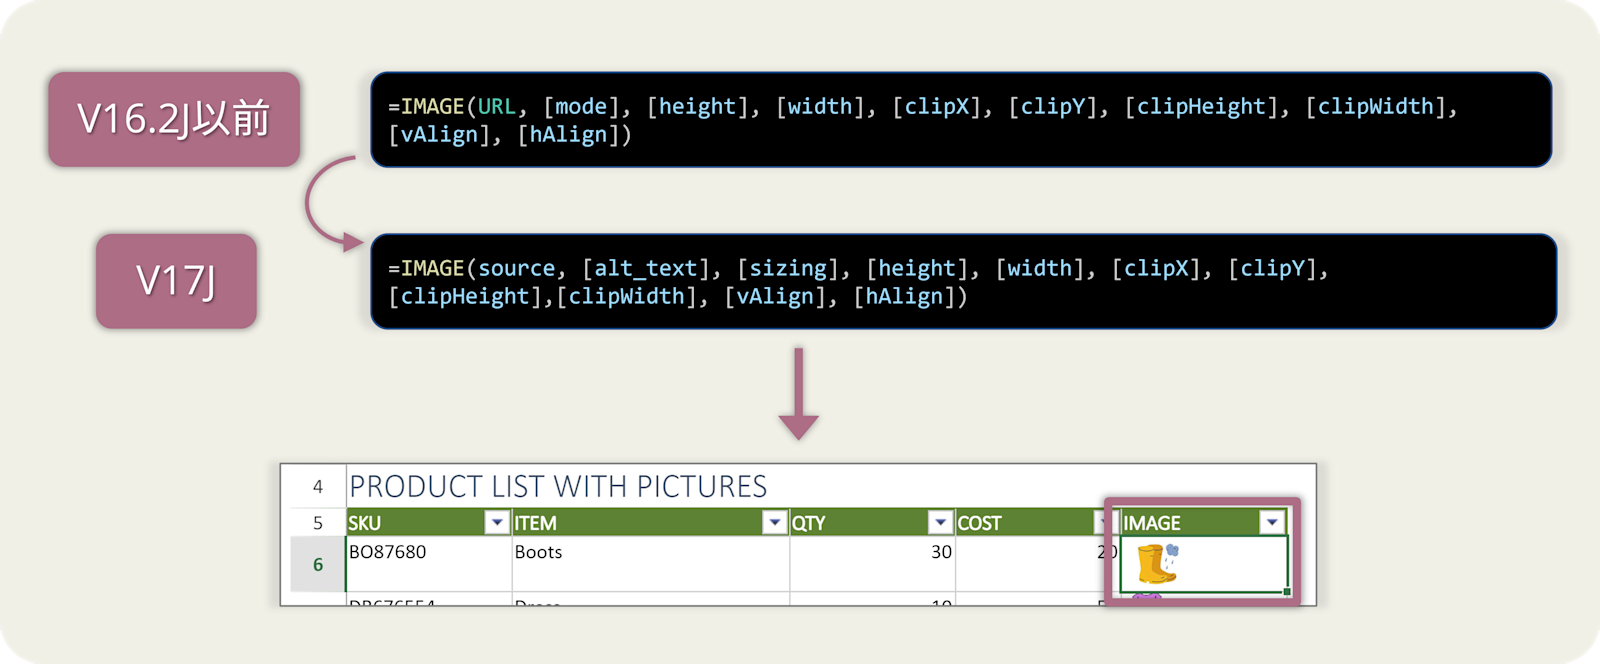Open the SKU column filter dropdown
This screenshot has height=664, width=1600.
(x=497, y=522)
